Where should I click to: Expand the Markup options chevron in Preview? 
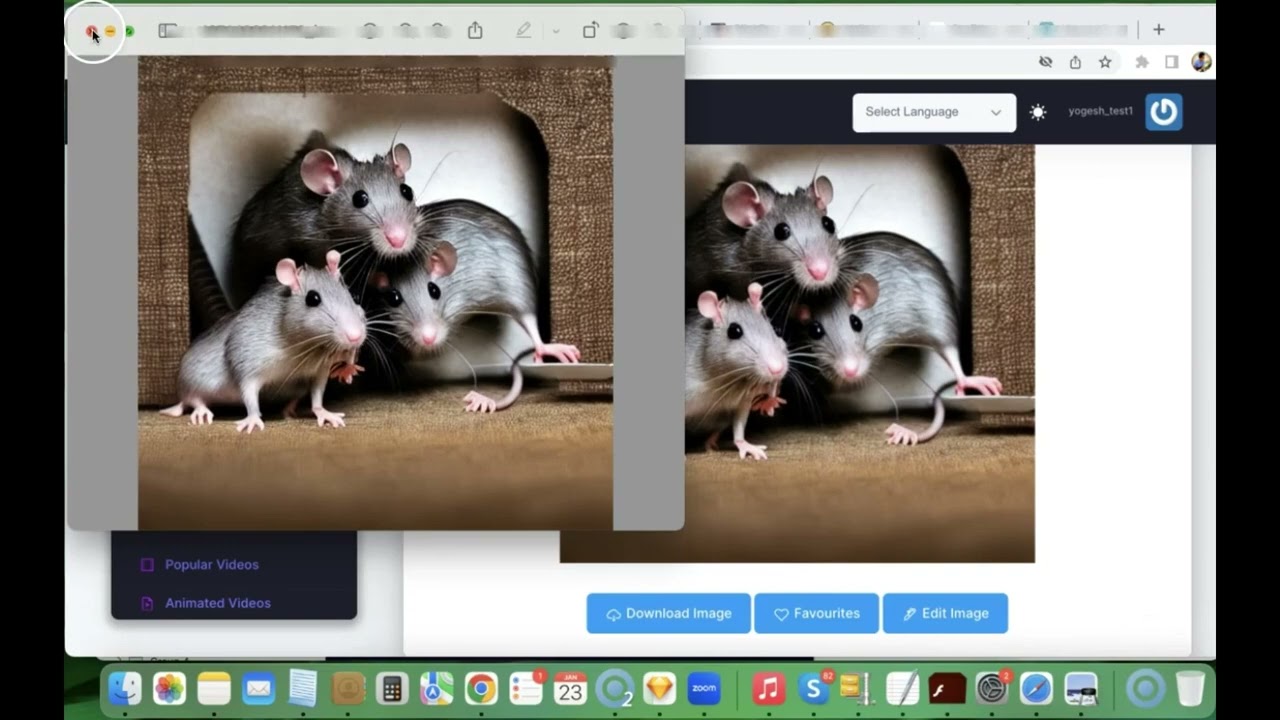tap(556, 31)
